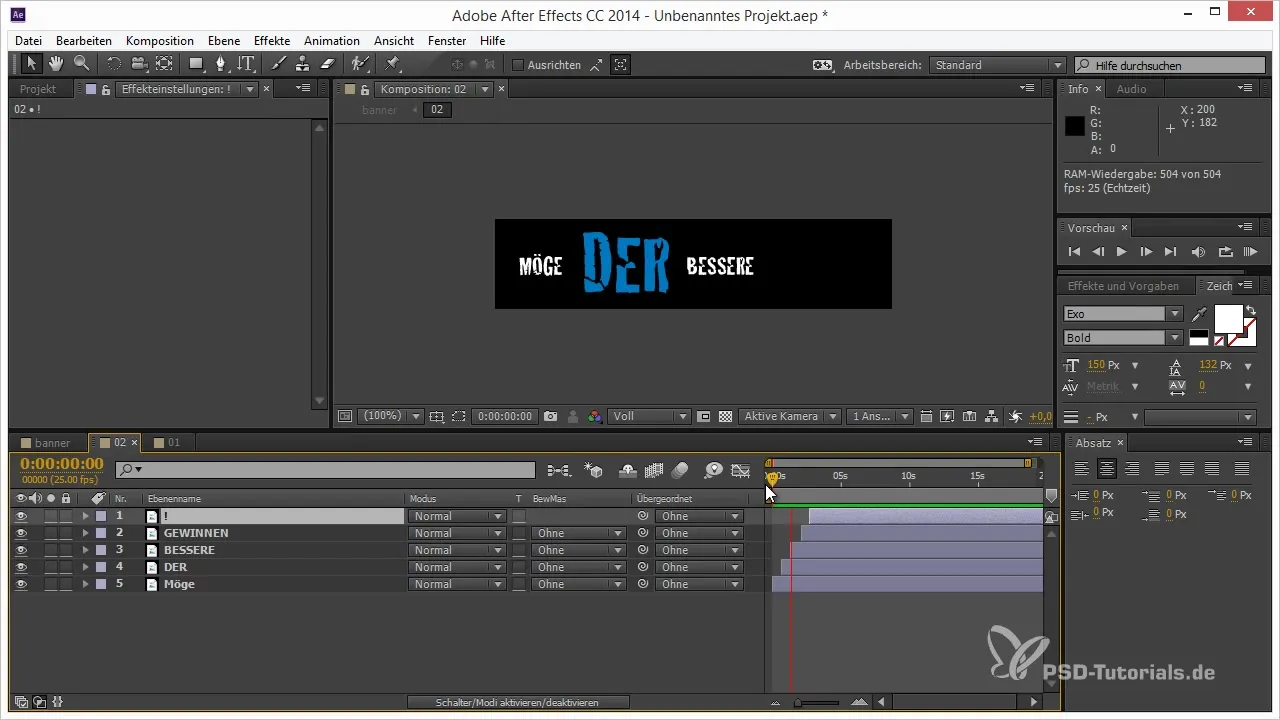Select the Selection arrow tool
The height and width of the screenshot is (720, 1280).
(32, 64)
